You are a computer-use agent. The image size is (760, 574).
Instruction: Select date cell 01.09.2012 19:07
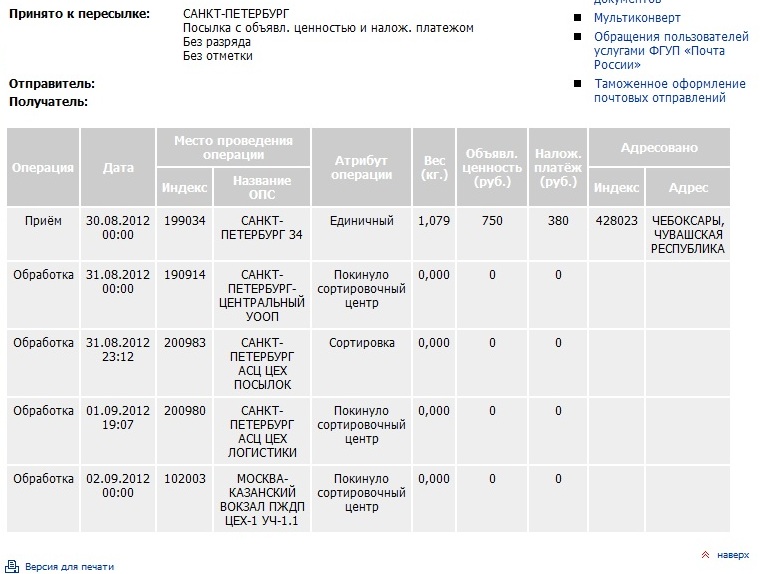click(x=118, y=430)
